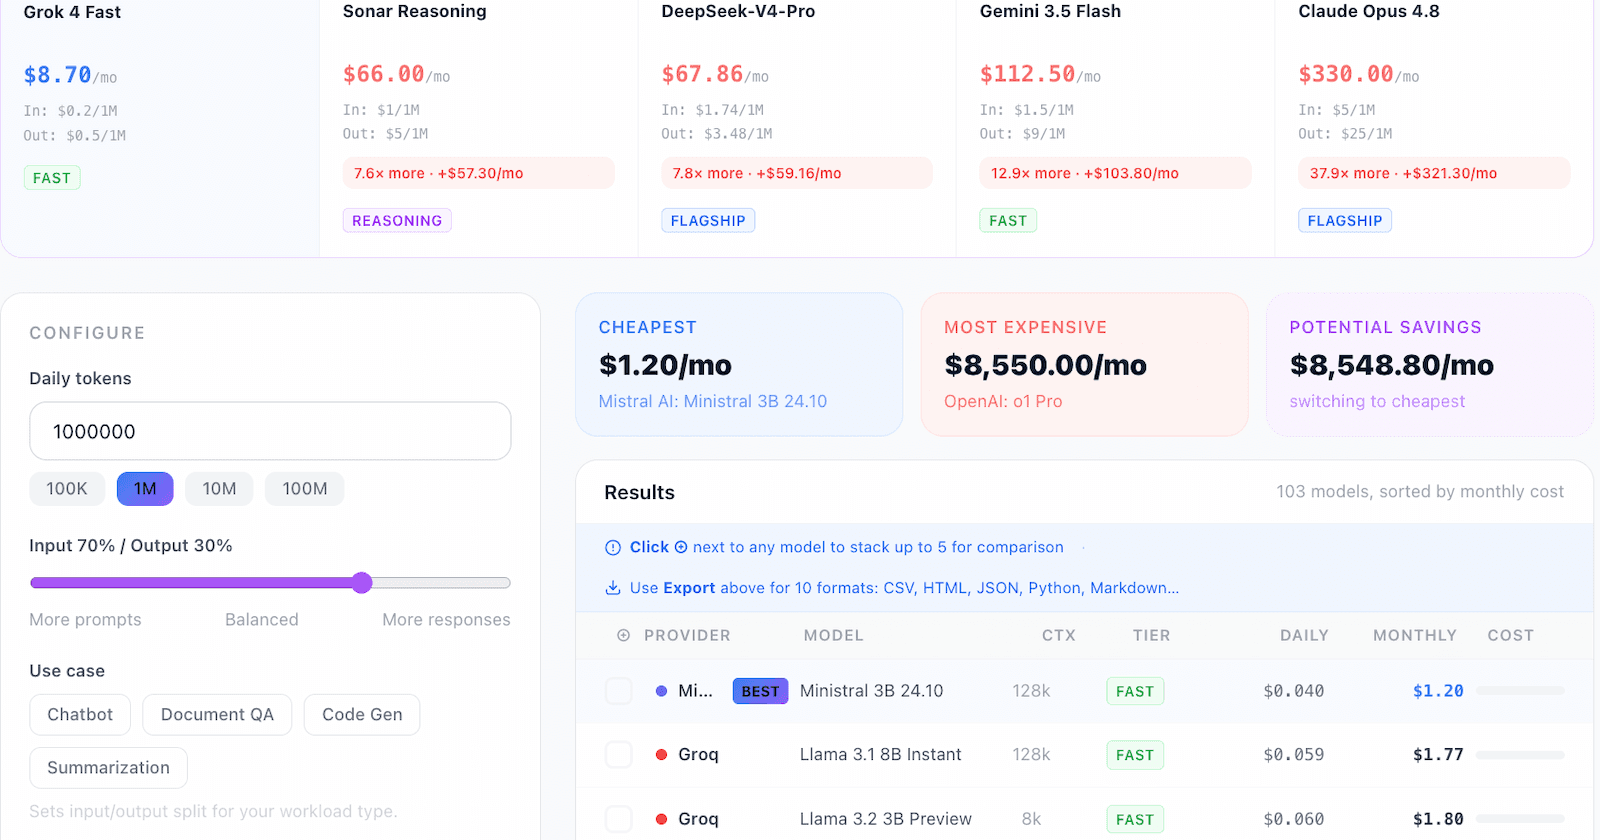The height and width of the screenshot is (840, 1600).
Task: Click the REASONING badge on Sonar Reasoning
Action: [x=397, y=221]
